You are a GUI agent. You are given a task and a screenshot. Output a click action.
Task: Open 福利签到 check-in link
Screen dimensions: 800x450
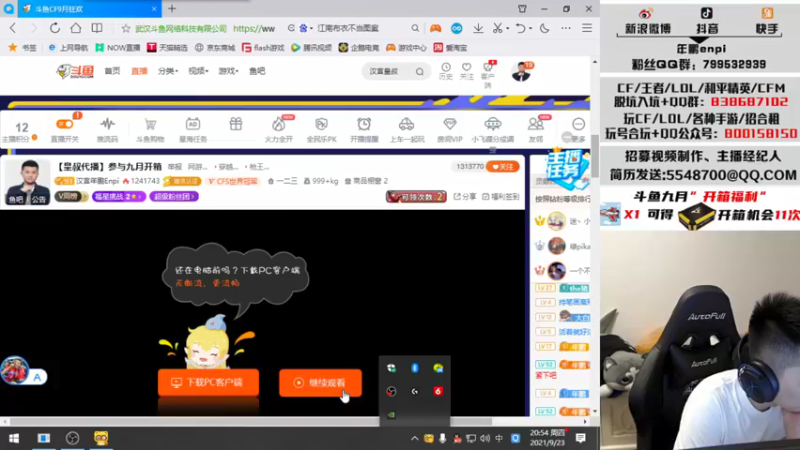[x=501, y=196]
